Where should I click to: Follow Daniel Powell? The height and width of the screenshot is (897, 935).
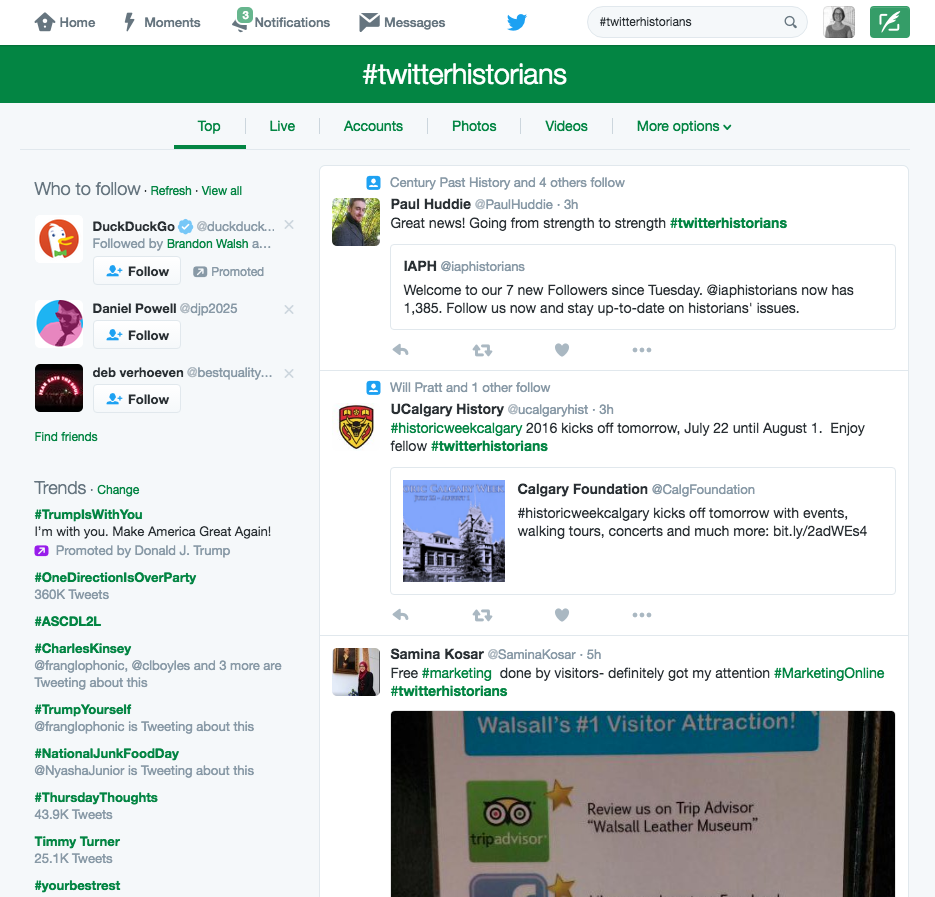tap(137, 335)
